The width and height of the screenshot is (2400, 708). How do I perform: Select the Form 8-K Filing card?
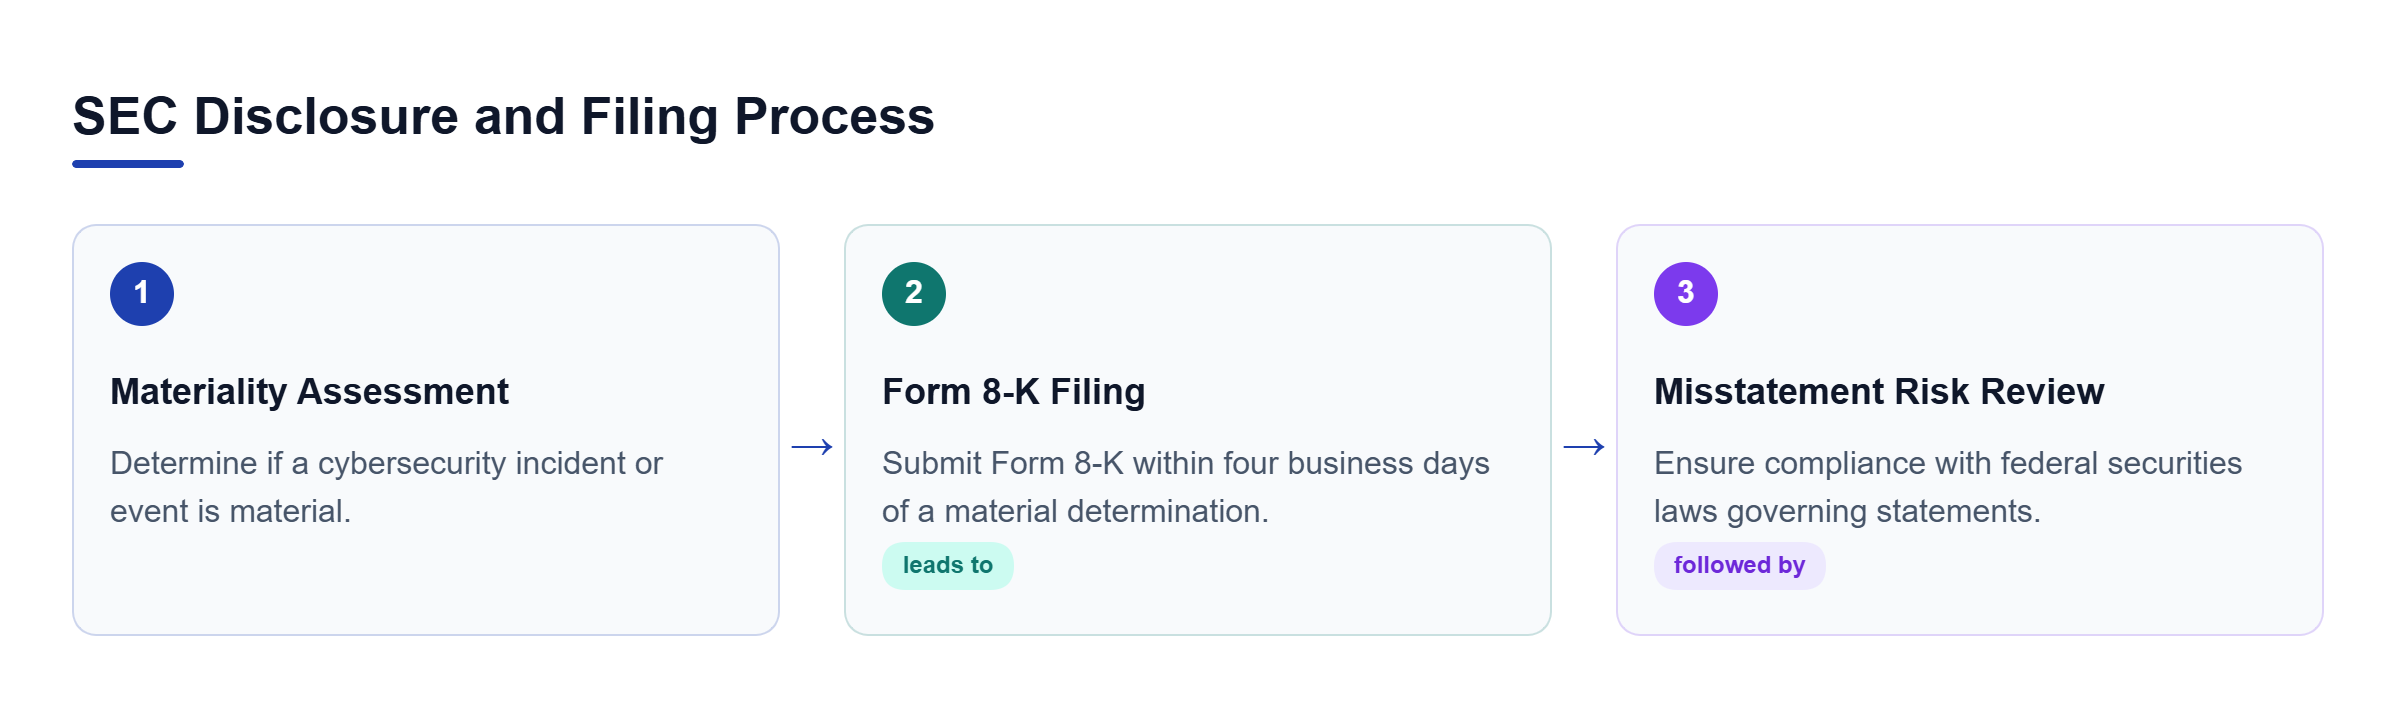tap(1198, 430)
